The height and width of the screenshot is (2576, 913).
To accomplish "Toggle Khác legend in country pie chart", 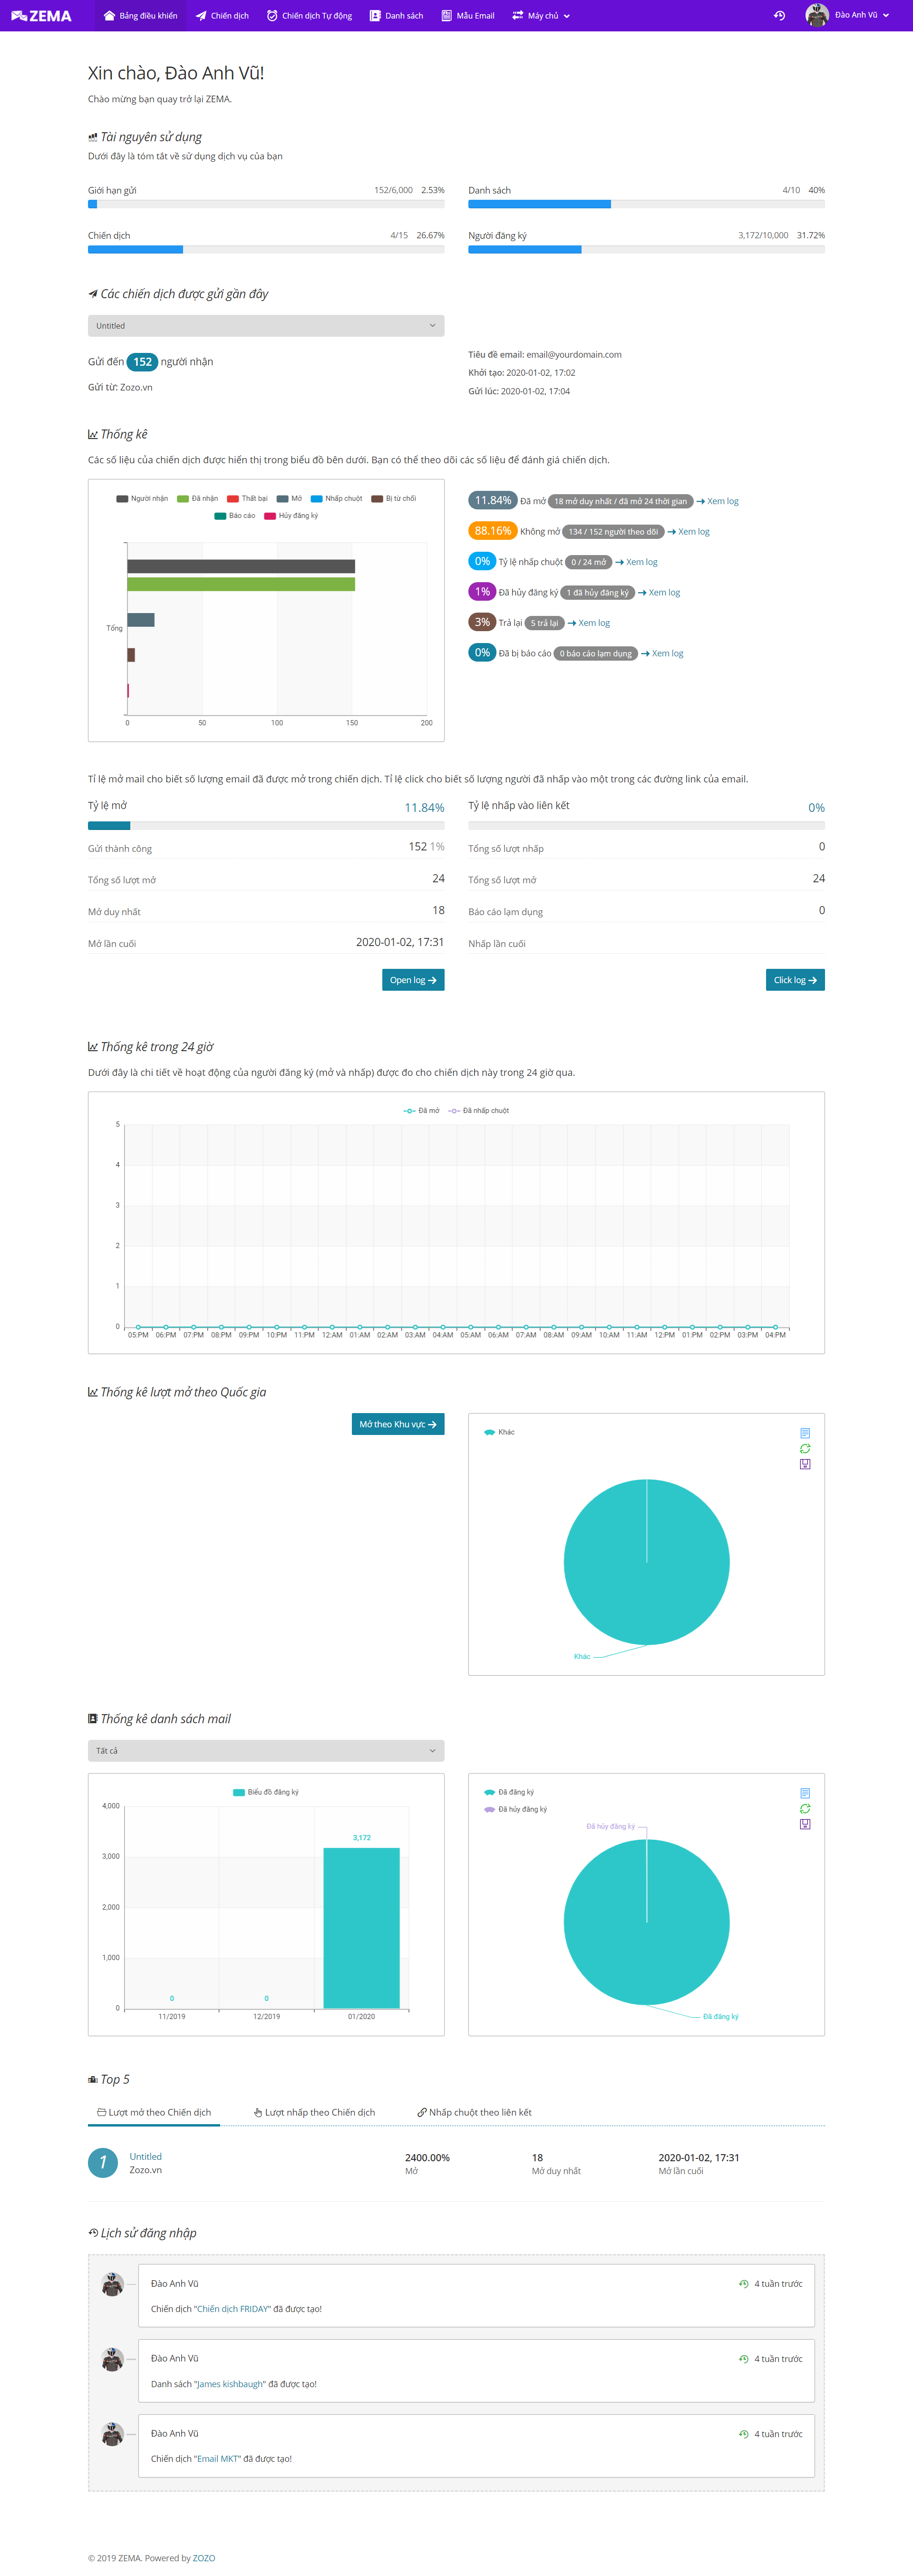I will click(499, 1432).
